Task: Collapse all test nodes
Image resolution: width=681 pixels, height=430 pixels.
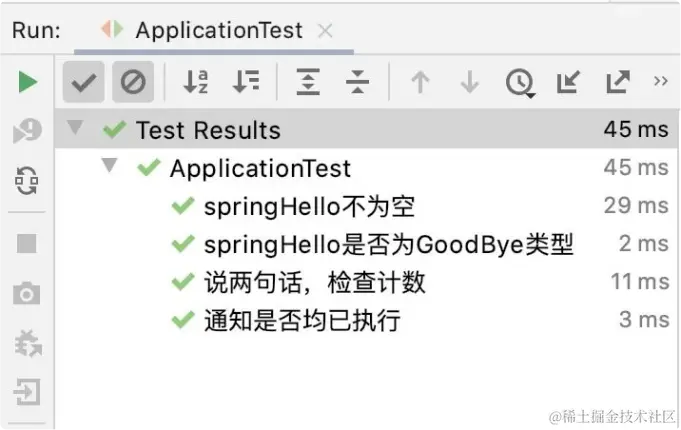Action: (x=357, y=83)
